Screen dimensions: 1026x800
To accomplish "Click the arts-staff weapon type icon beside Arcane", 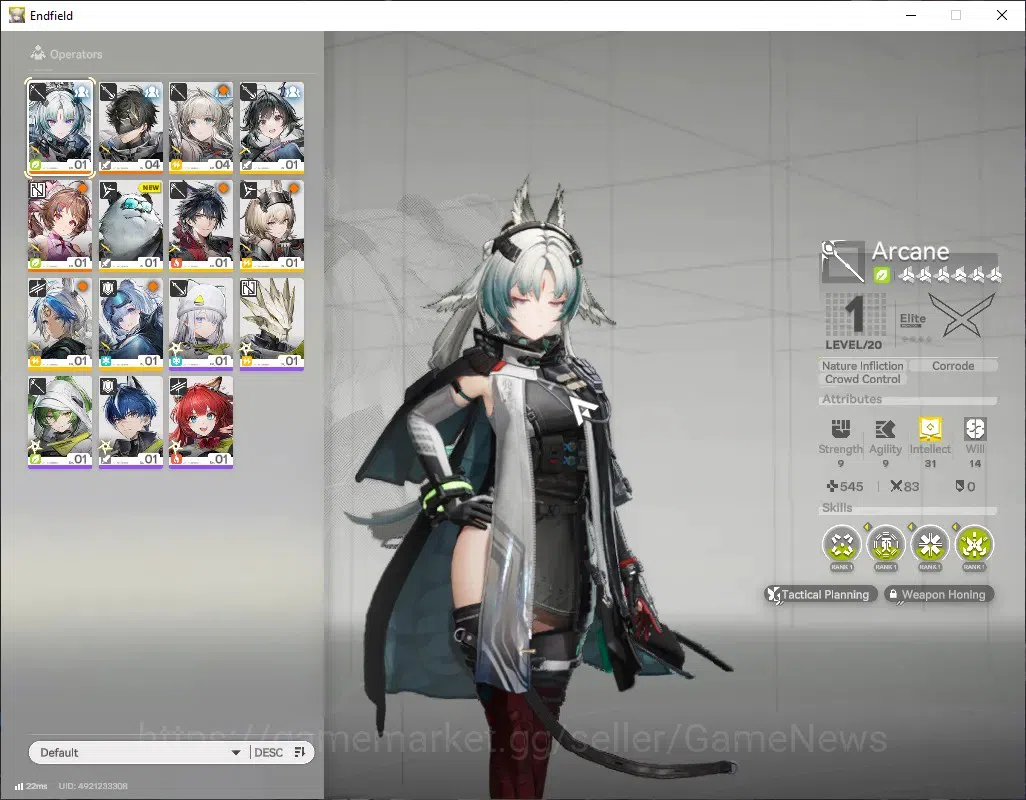I will [842, 261].
